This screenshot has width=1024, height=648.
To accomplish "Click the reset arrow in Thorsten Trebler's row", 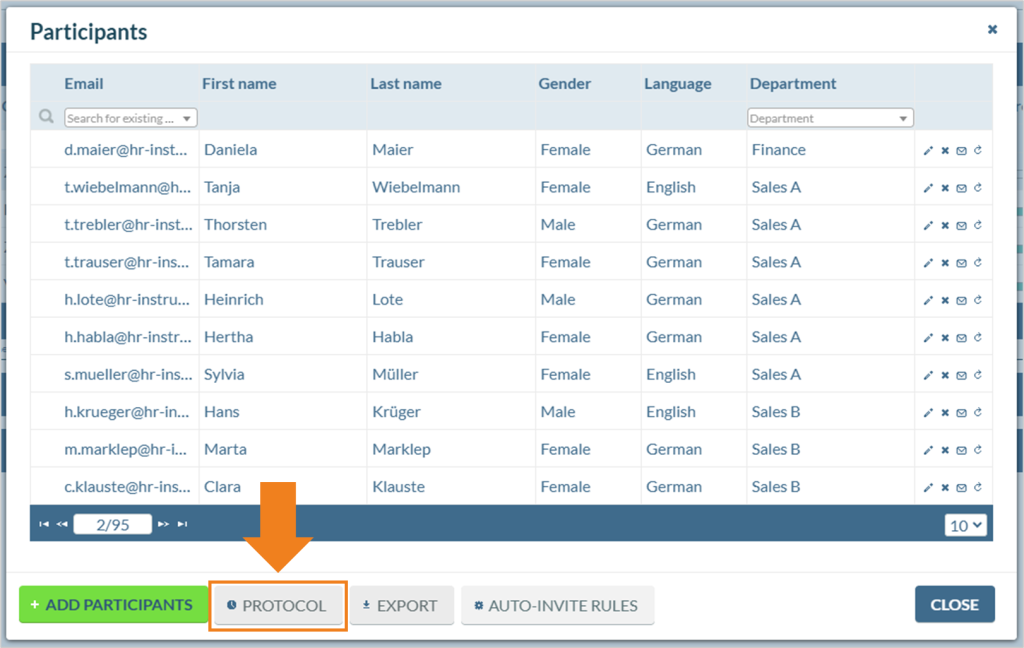I will point(978,225).
